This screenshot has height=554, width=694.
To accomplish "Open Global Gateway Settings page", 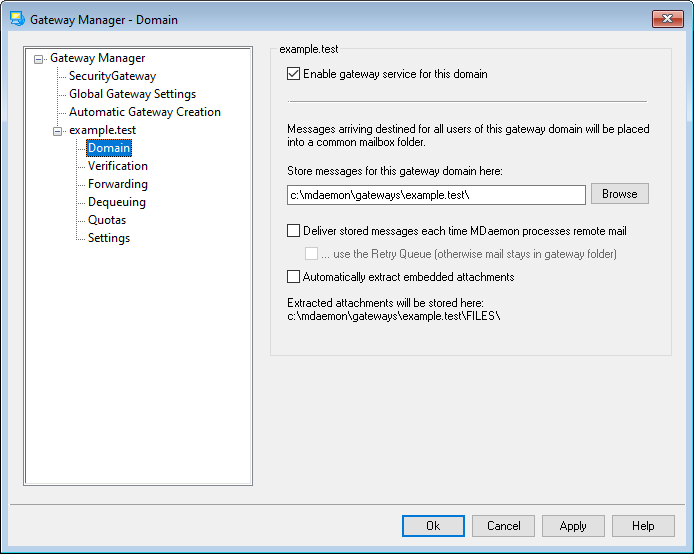I will tap(132, 94).
